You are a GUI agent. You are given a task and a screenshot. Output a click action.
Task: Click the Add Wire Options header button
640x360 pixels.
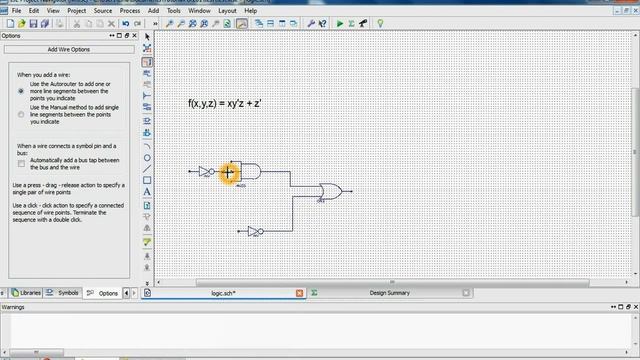pos(69,49)
